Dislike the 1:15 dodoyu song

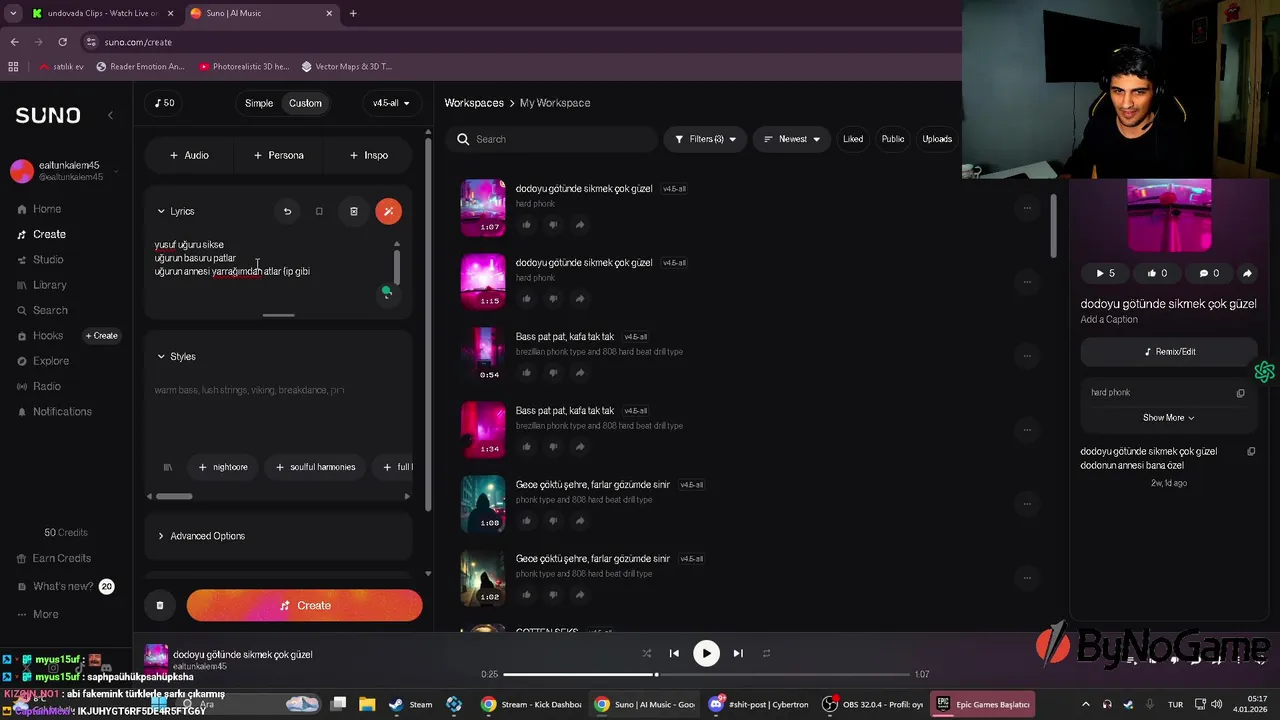pyautogui.click(x=552, y=299)
